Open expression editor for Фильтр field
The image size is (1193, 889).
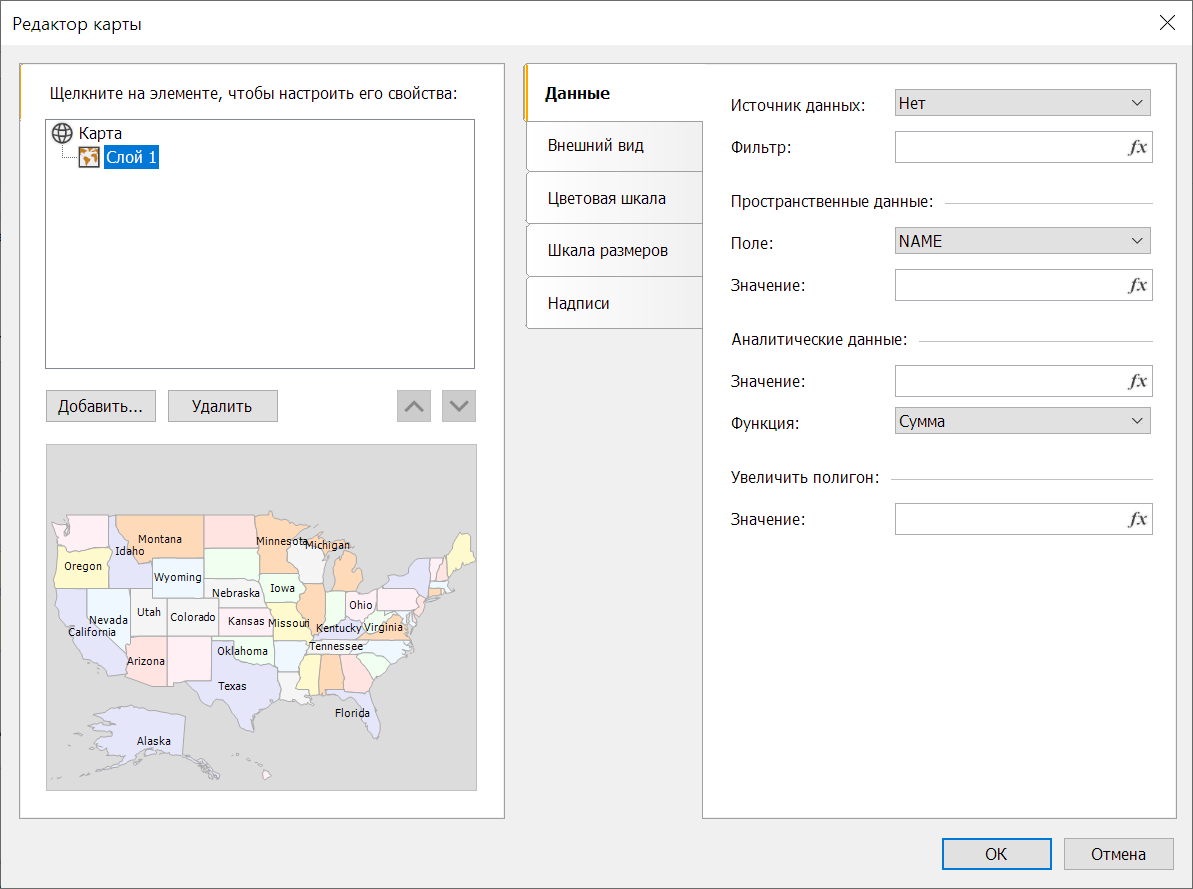[1137, 148]
